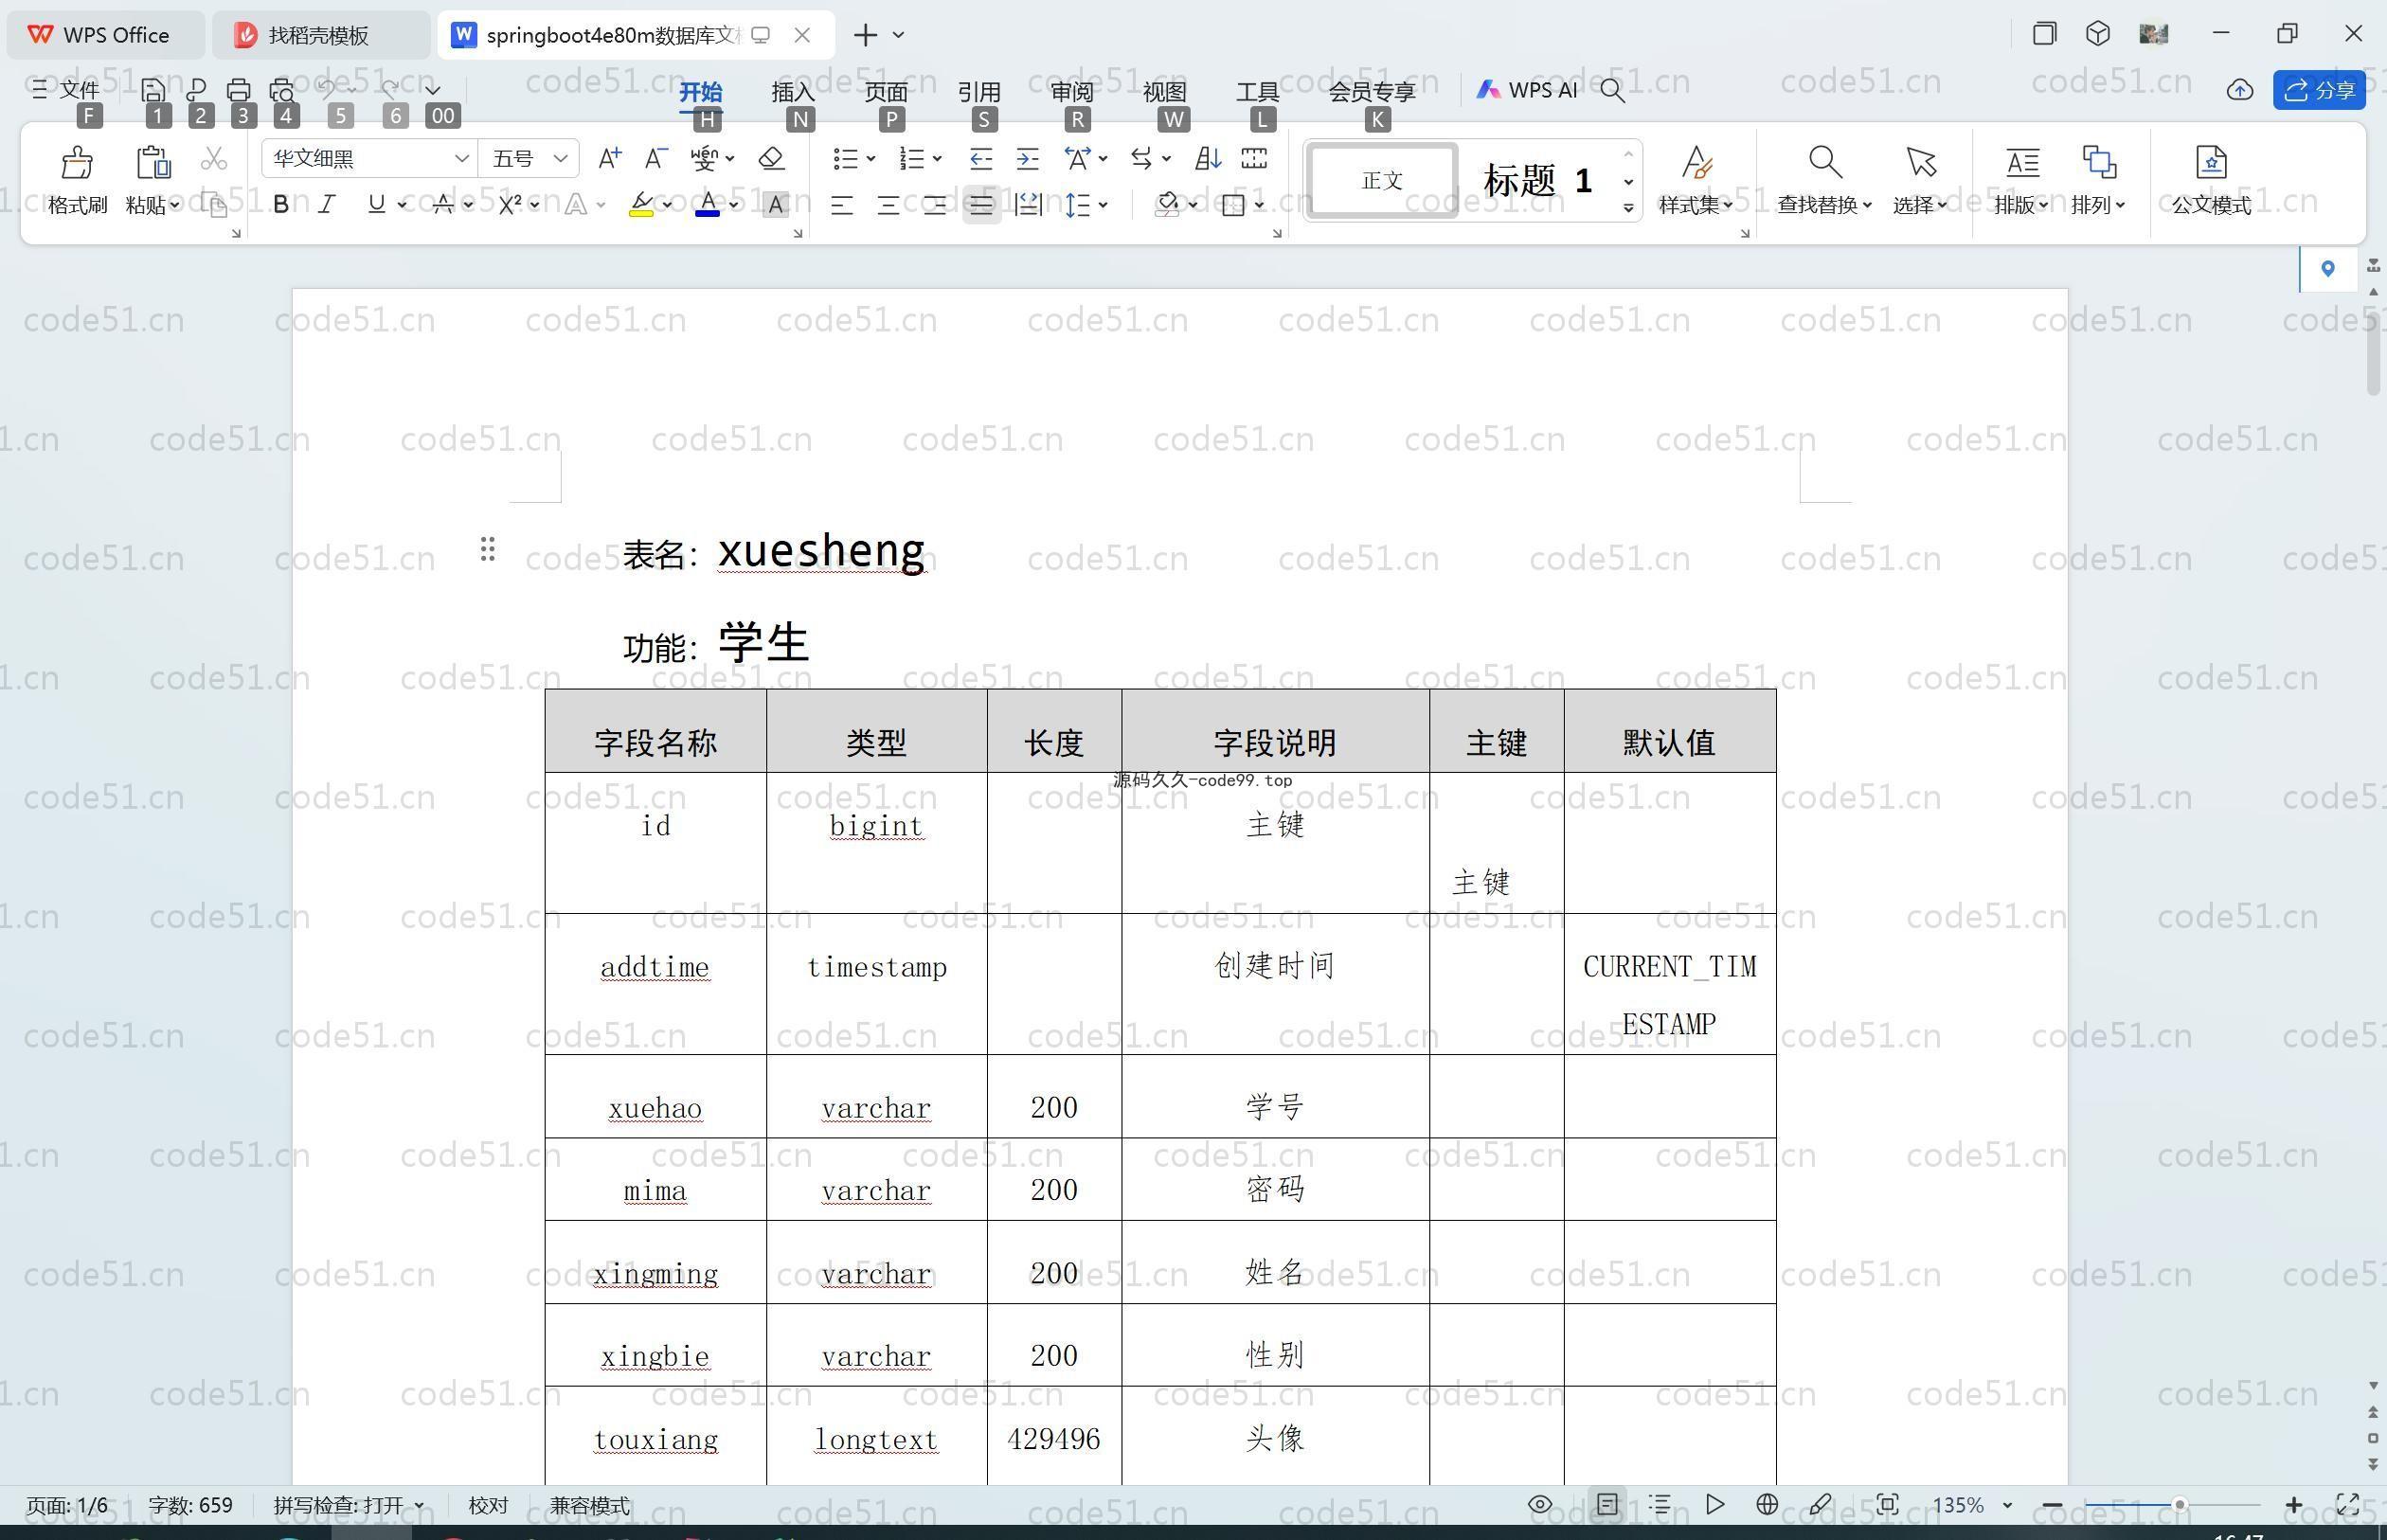Open the 引用 References tab
This screenshot has height=1540, width=2387.
click(979, 91)
